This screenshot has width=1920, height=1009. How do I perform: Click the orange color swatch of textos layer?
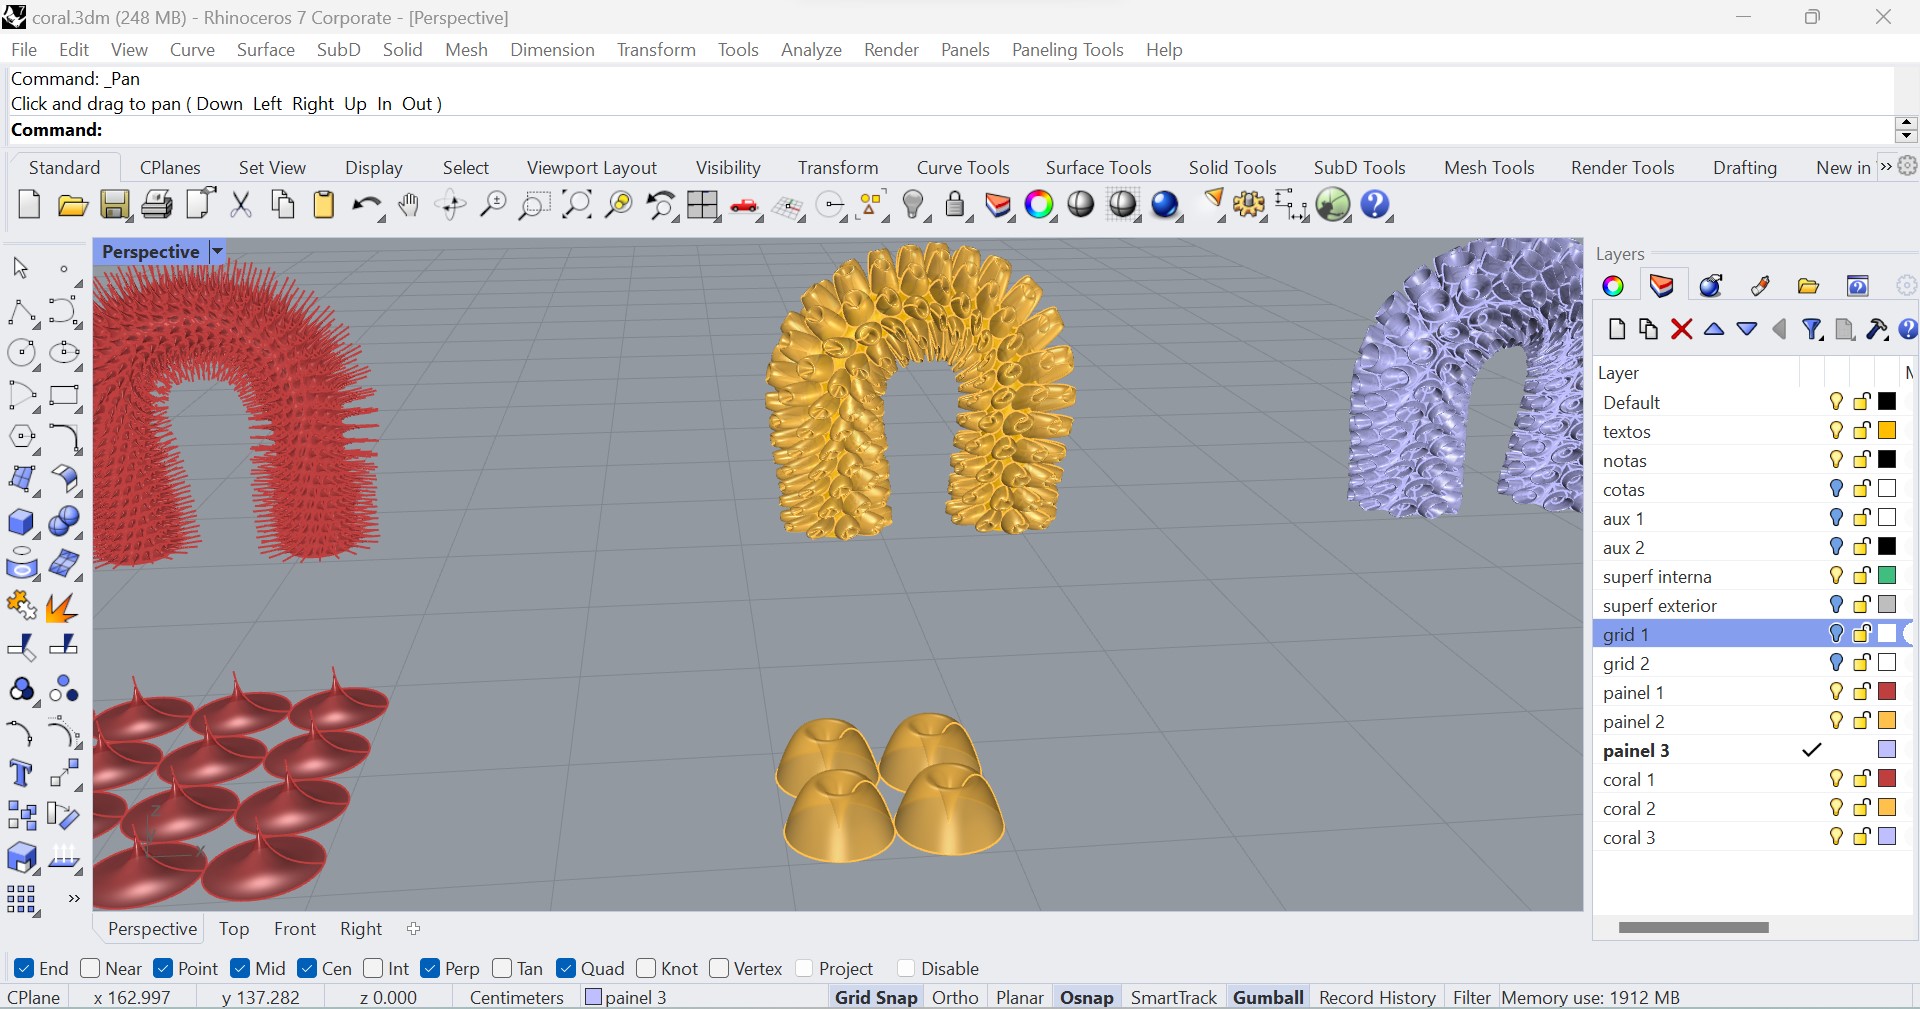(1887, 431)
